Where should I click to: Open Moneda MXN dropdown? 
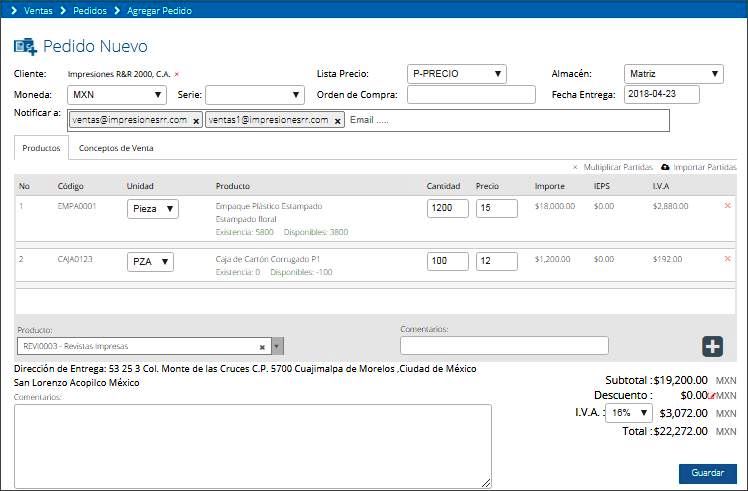(x=117, y=95)
